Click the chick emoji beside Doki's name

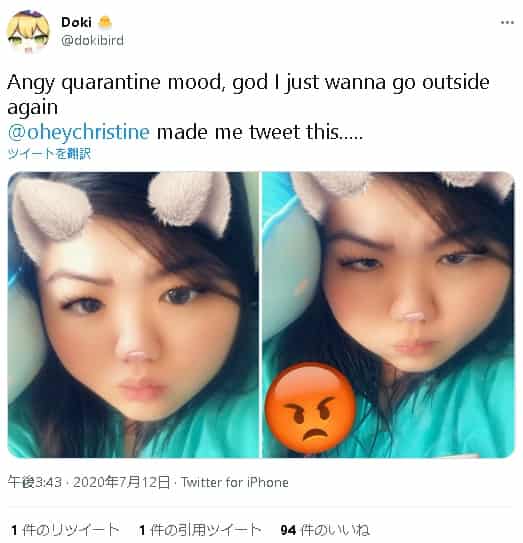tap(105, 23)
